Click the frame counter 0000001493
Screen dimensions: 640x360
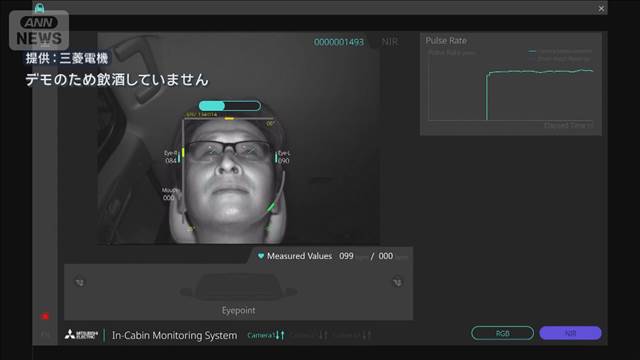pos(339,42)
